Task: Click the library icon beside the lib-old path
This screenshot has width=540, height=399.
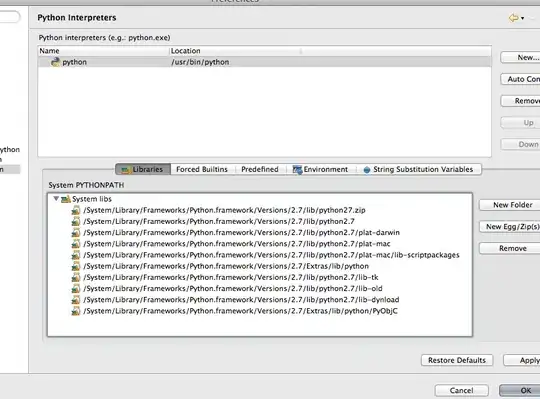Action: 76,288
